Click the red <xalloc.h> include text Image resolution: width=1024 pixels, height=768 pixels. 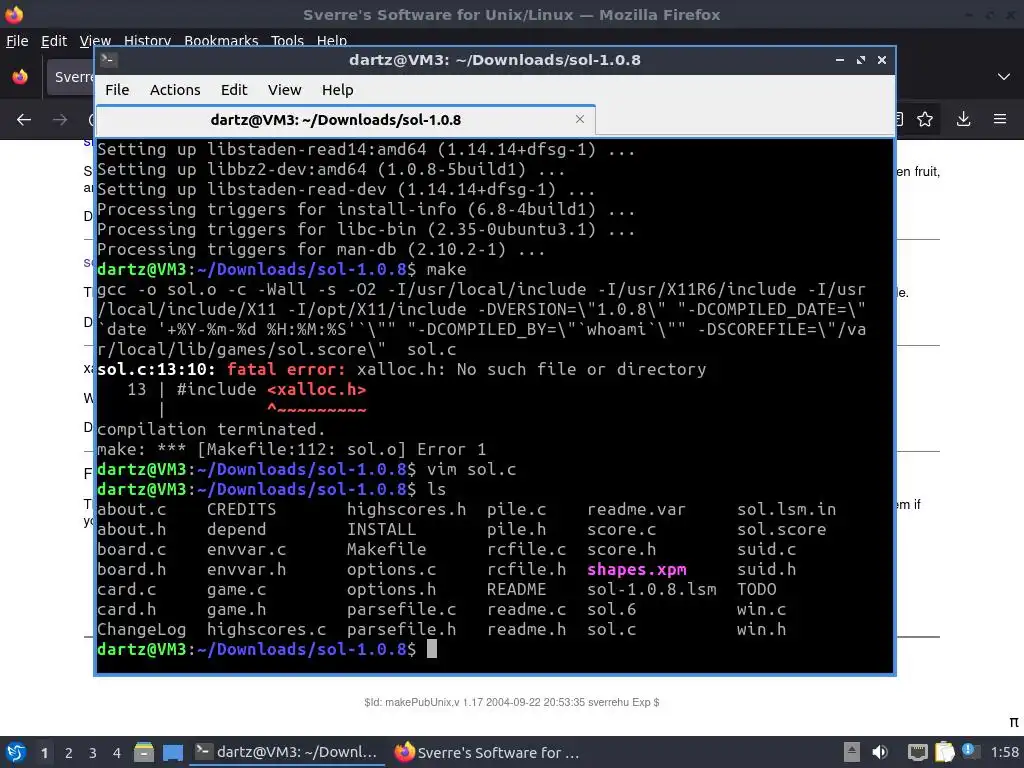(317, 389)
